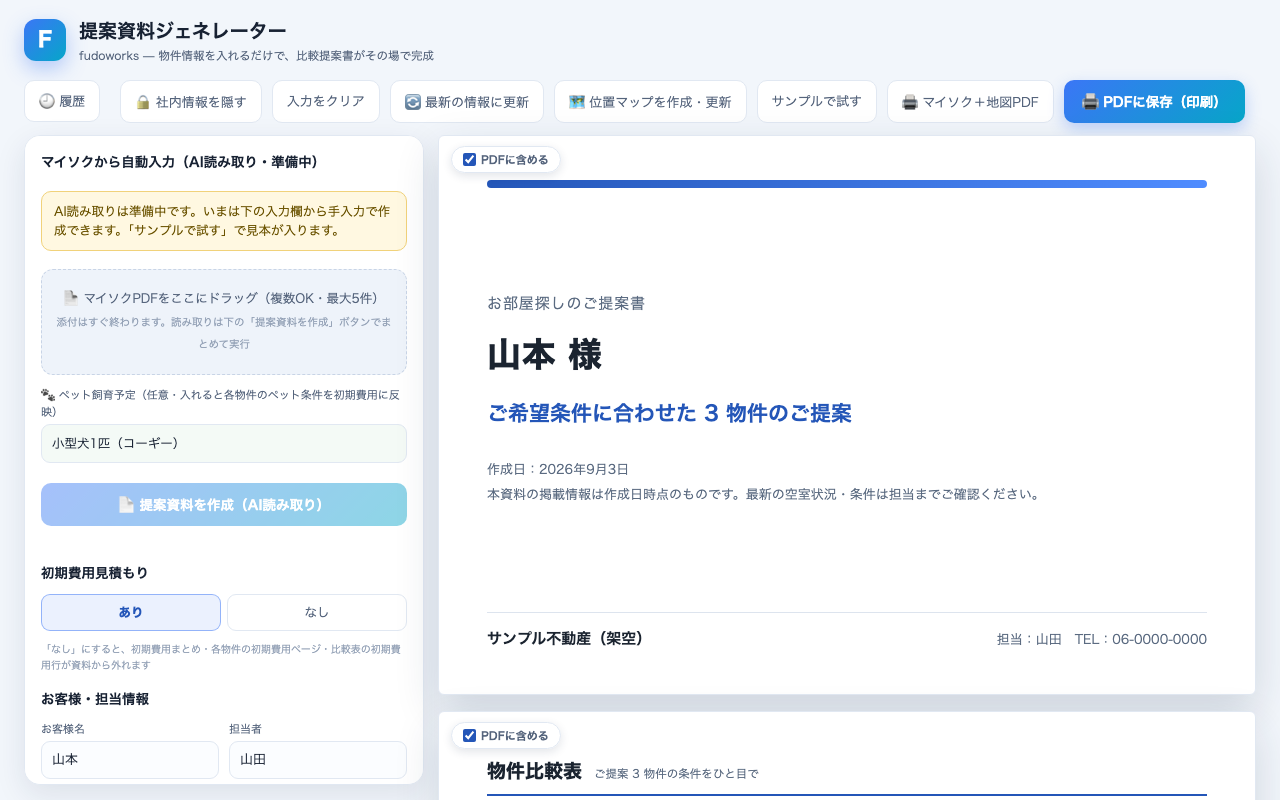Open the 履歴 history button
This screenshot has height=800, width=1280.
pyautogui.click(x=62, y=101)
